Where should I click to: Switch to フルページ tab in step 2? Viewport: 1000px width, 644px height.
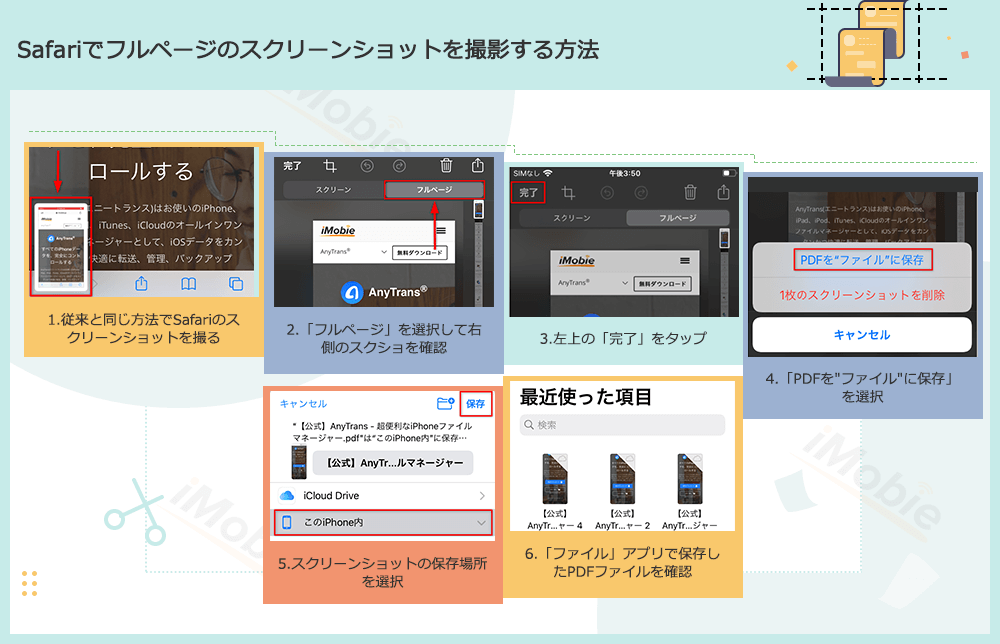pos(434,190)
